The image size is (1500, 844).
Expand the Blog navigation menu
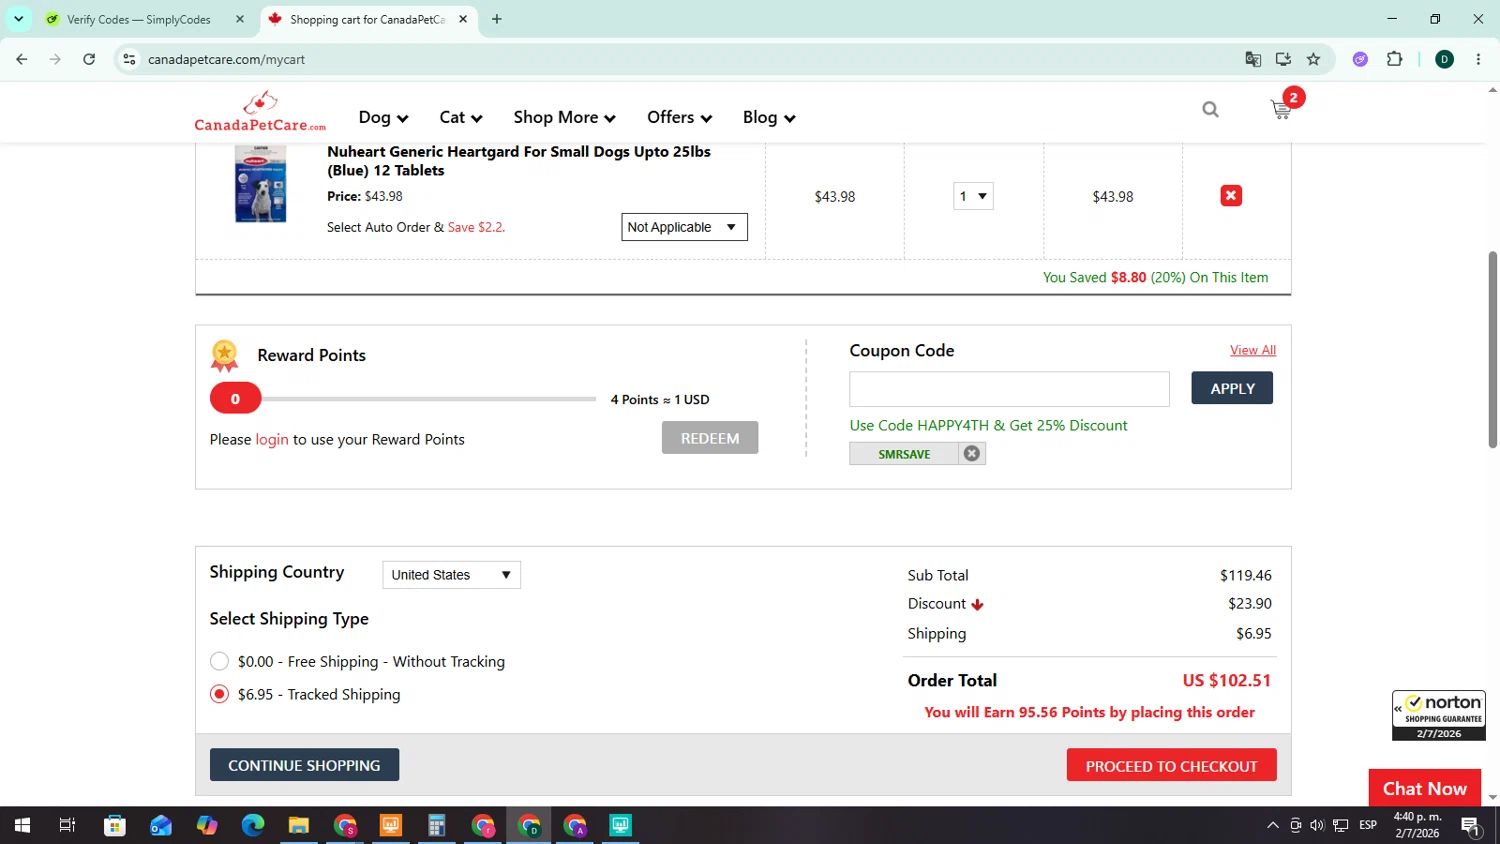[x=769, y=117]
